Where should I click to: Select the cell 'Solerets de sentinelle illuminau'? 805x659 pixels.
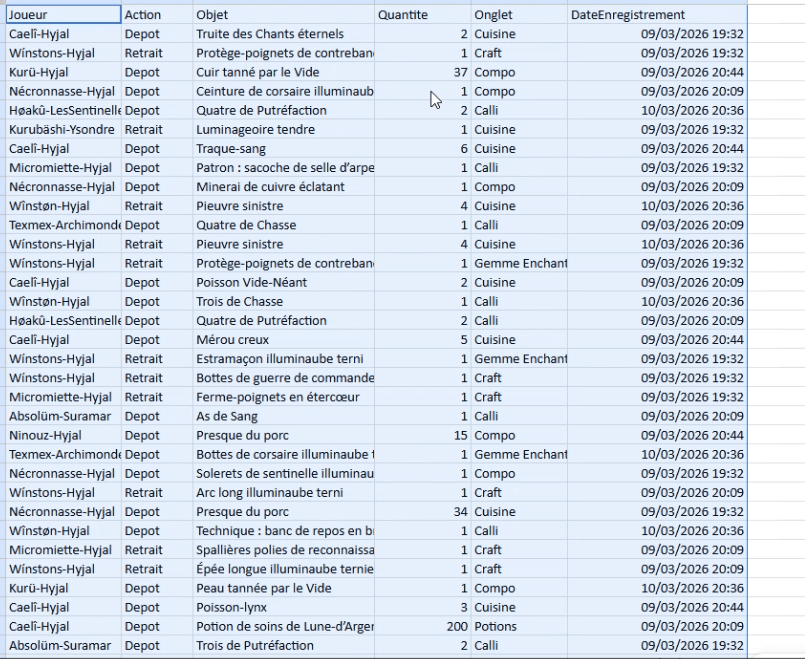pos(284,473)
